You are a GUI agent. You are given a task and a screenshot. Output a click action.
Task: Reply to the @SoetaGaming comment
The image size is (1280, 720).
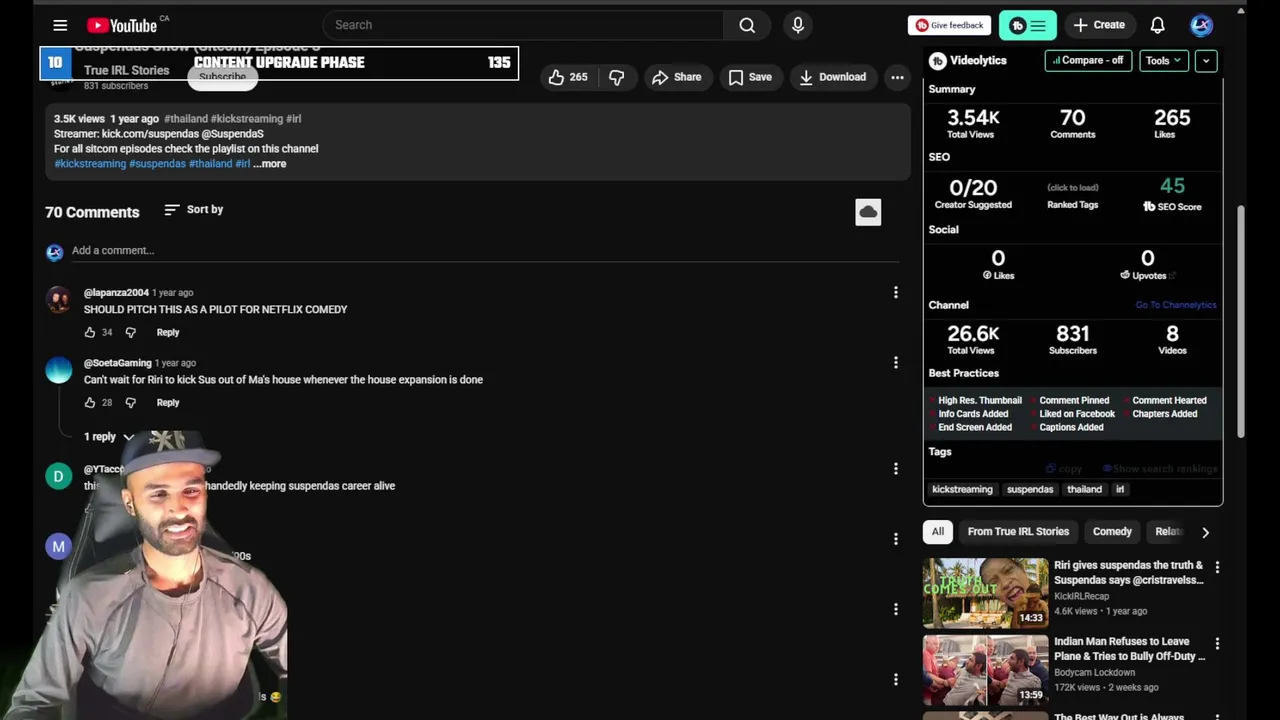(168, 402)
